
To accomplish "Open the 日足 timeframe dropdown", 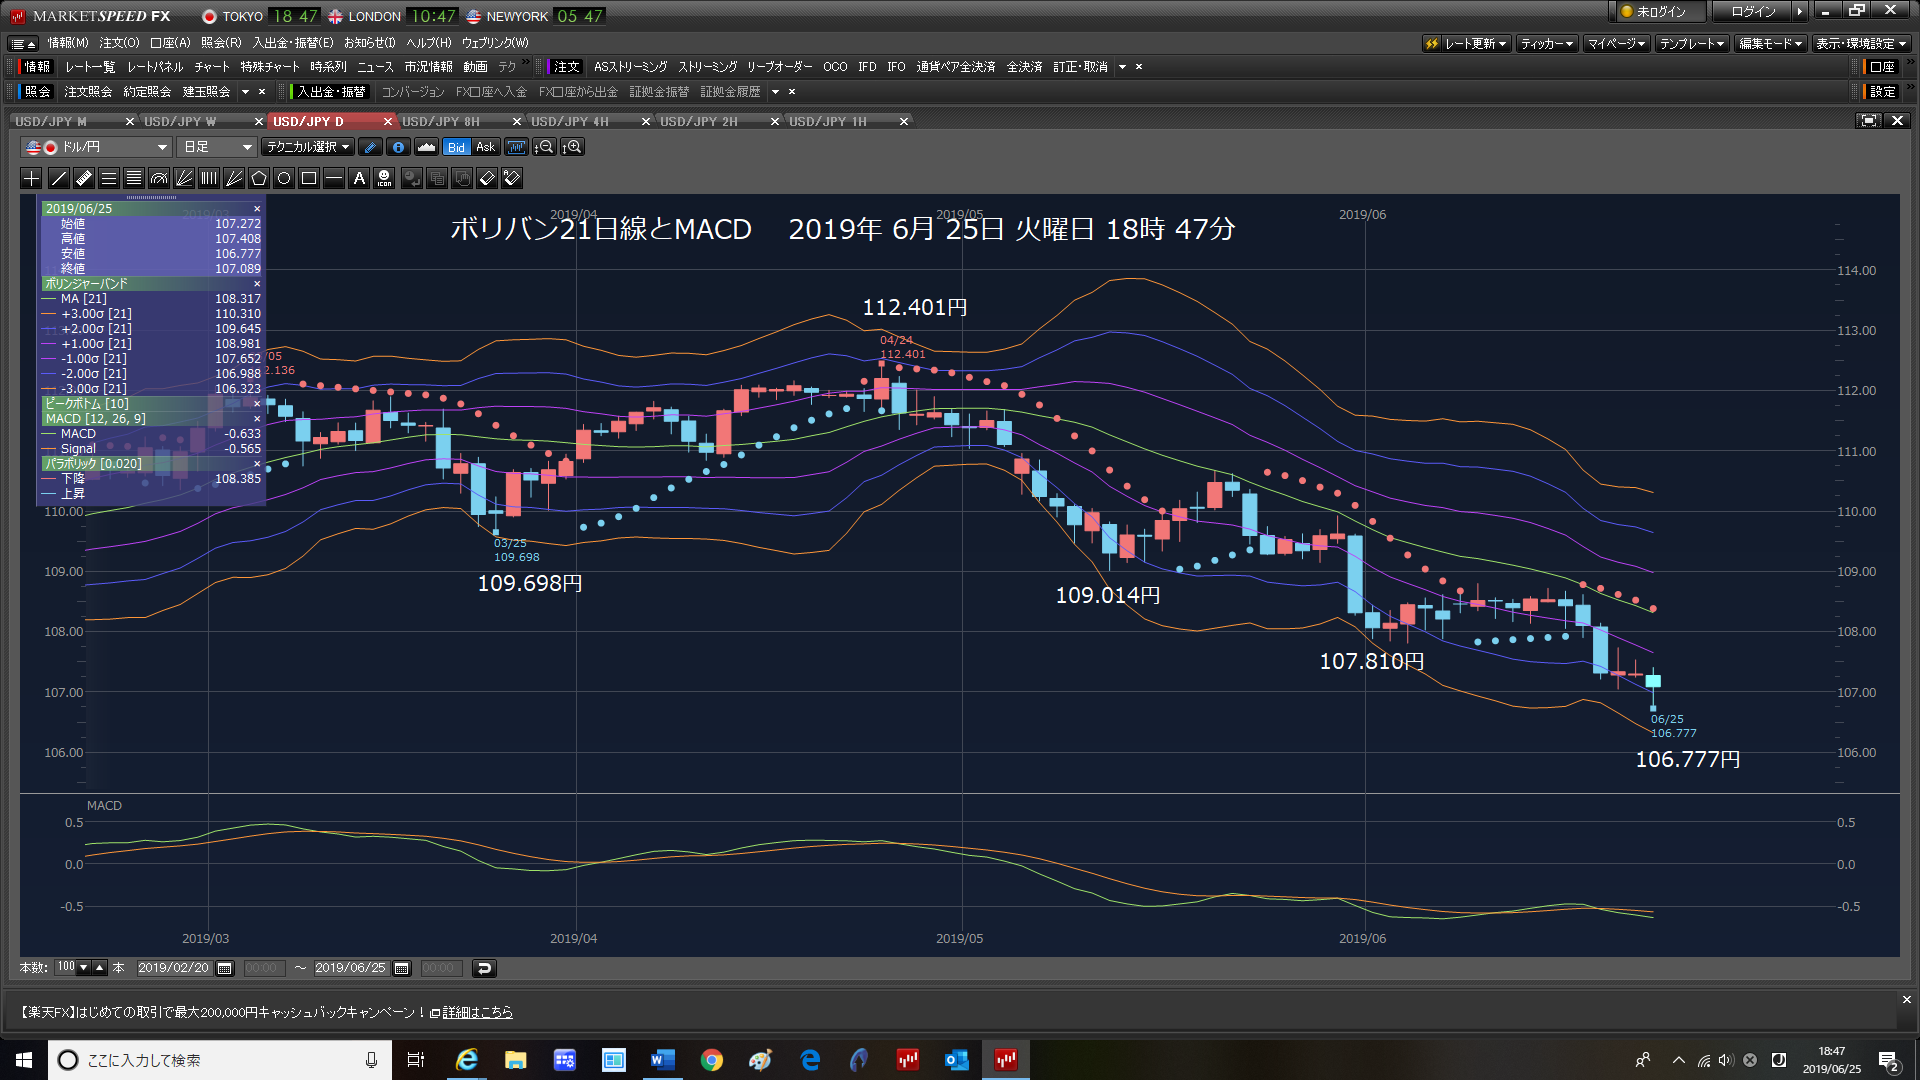I will [x=217, y=147].
